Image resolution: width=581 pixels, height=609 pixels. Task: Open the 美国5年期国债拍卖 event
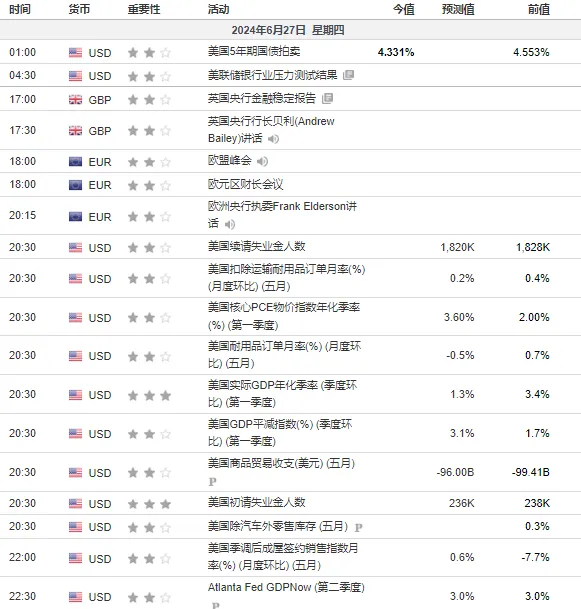(x=254, y=51)
